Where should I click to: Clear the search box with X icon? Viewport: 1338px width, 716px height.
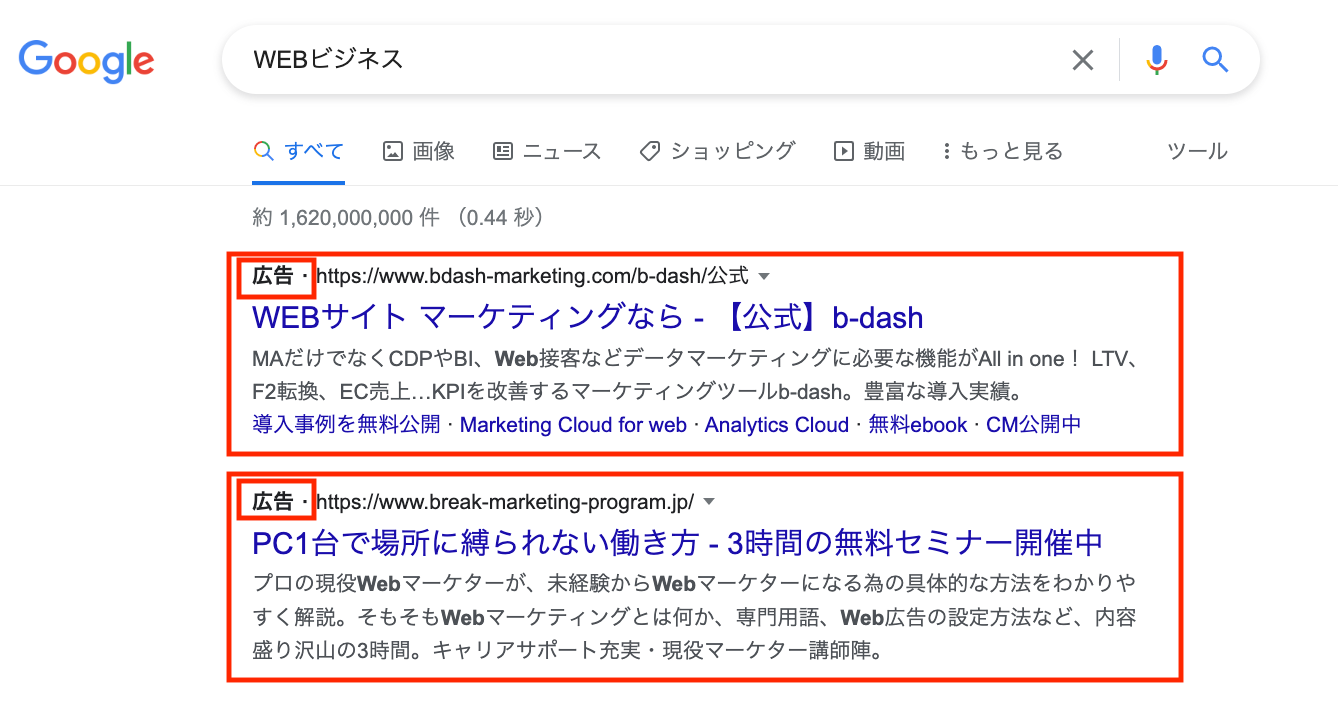click(1082, 61)
